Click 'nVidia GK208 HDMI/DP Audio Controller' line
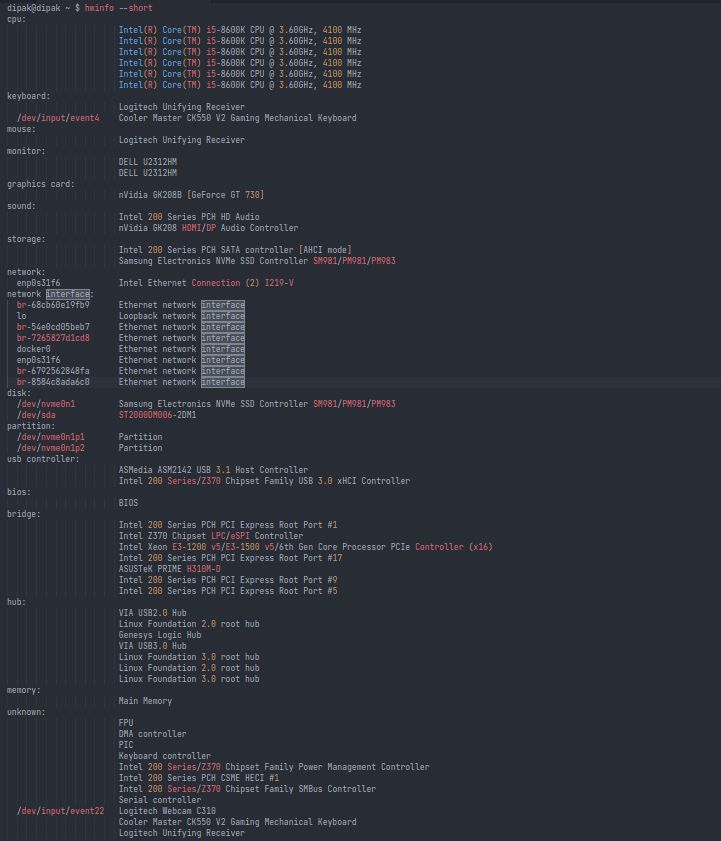The width and height of the screenshot is (721, 841). [x=208, y=228]
